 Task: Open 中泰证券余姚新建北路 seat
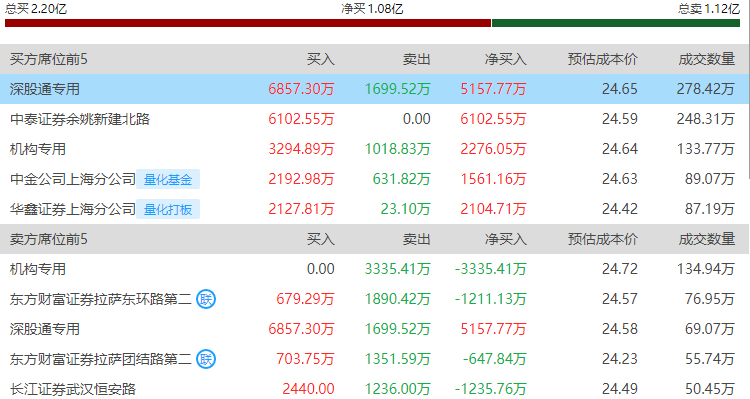80,119
